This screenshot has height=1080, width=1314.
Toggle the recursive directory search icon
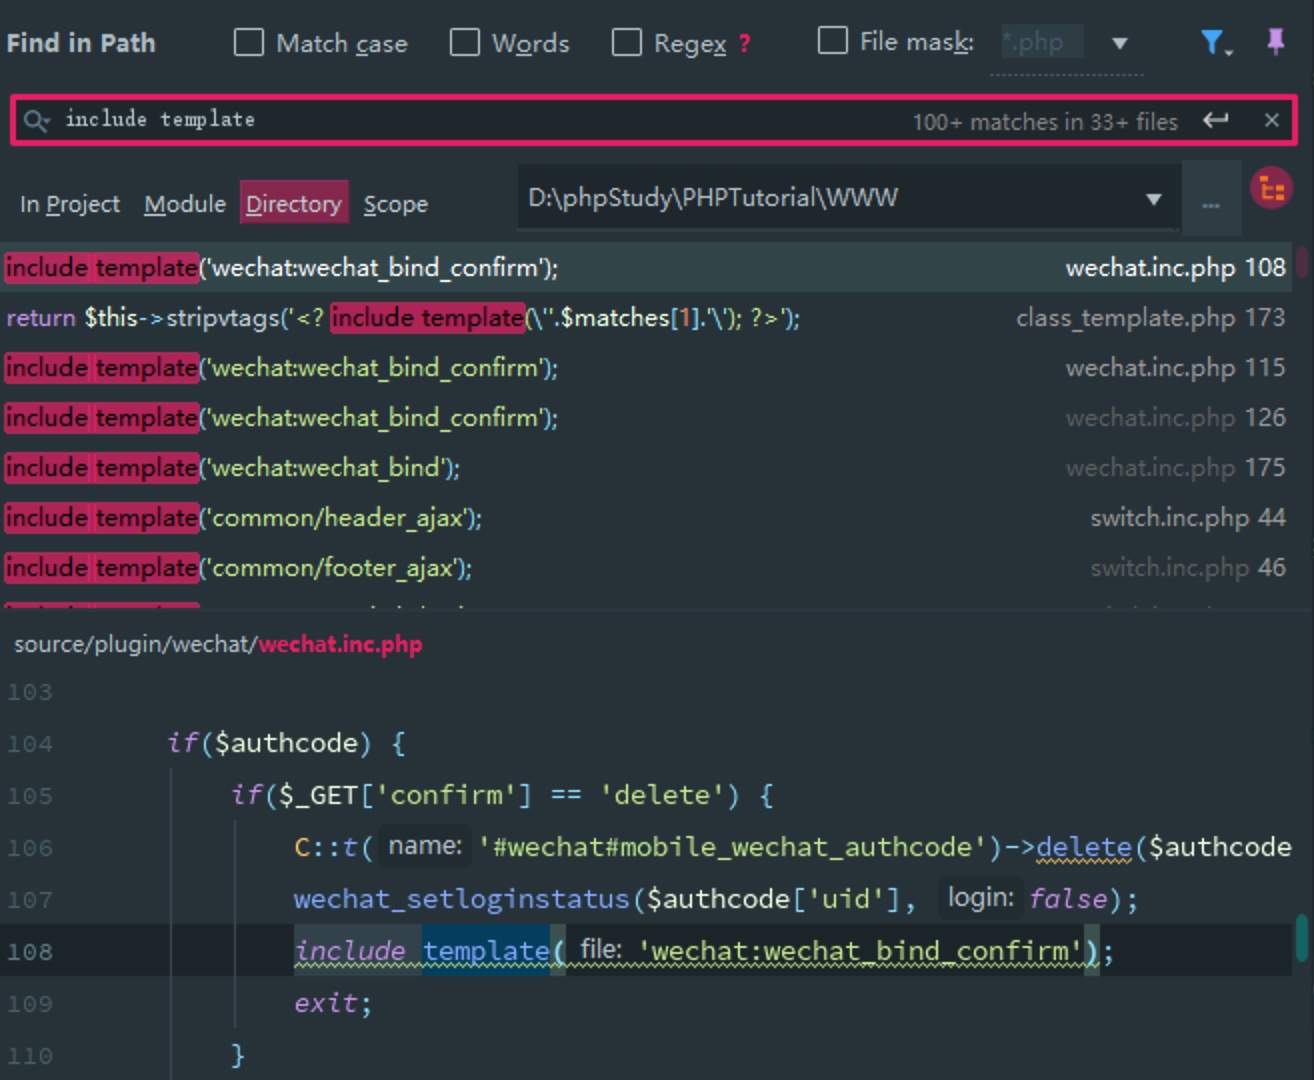1272,188
